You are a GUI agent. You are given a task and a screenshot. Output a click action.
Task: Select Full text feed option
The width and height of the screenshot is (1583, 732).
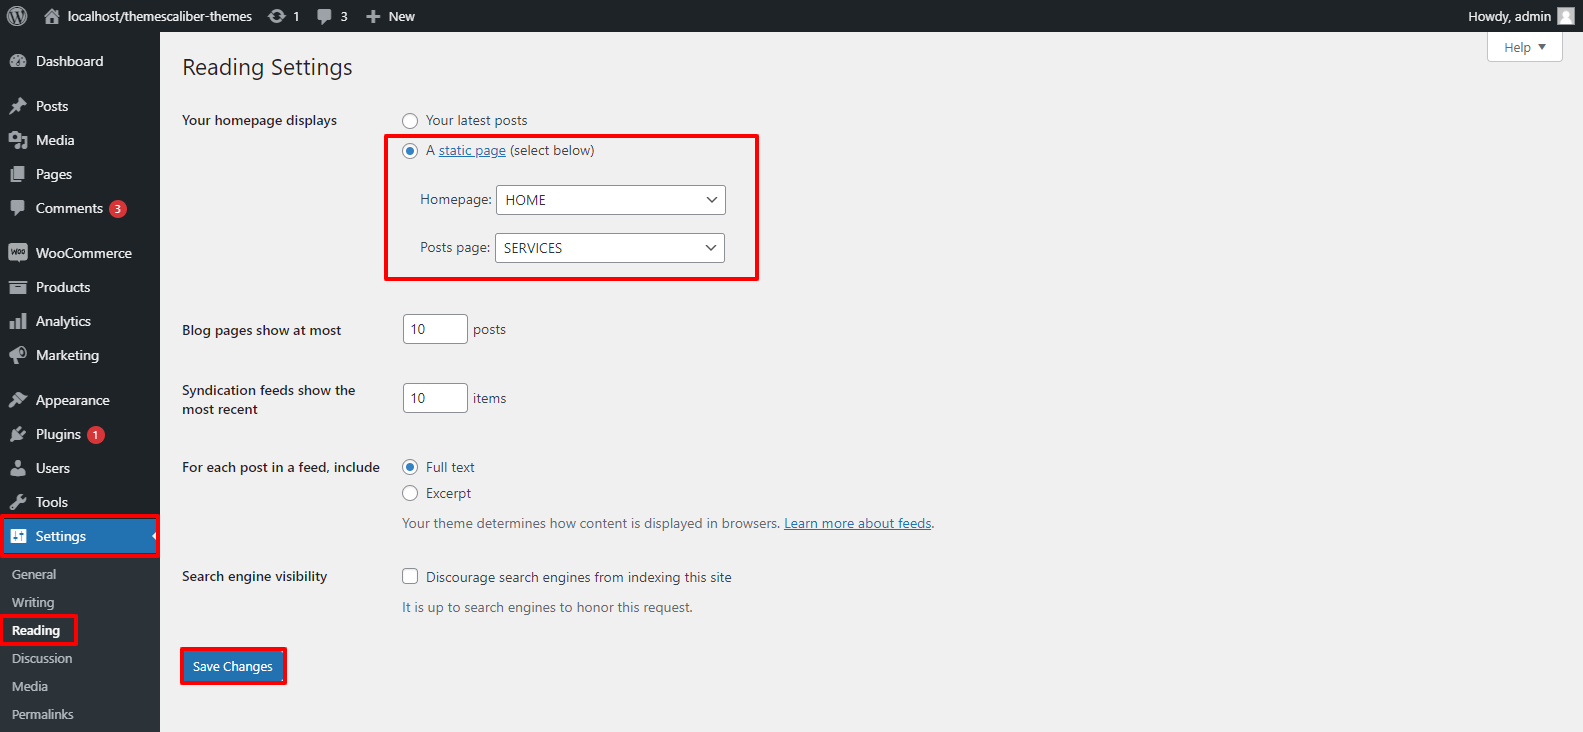point(410,467)
